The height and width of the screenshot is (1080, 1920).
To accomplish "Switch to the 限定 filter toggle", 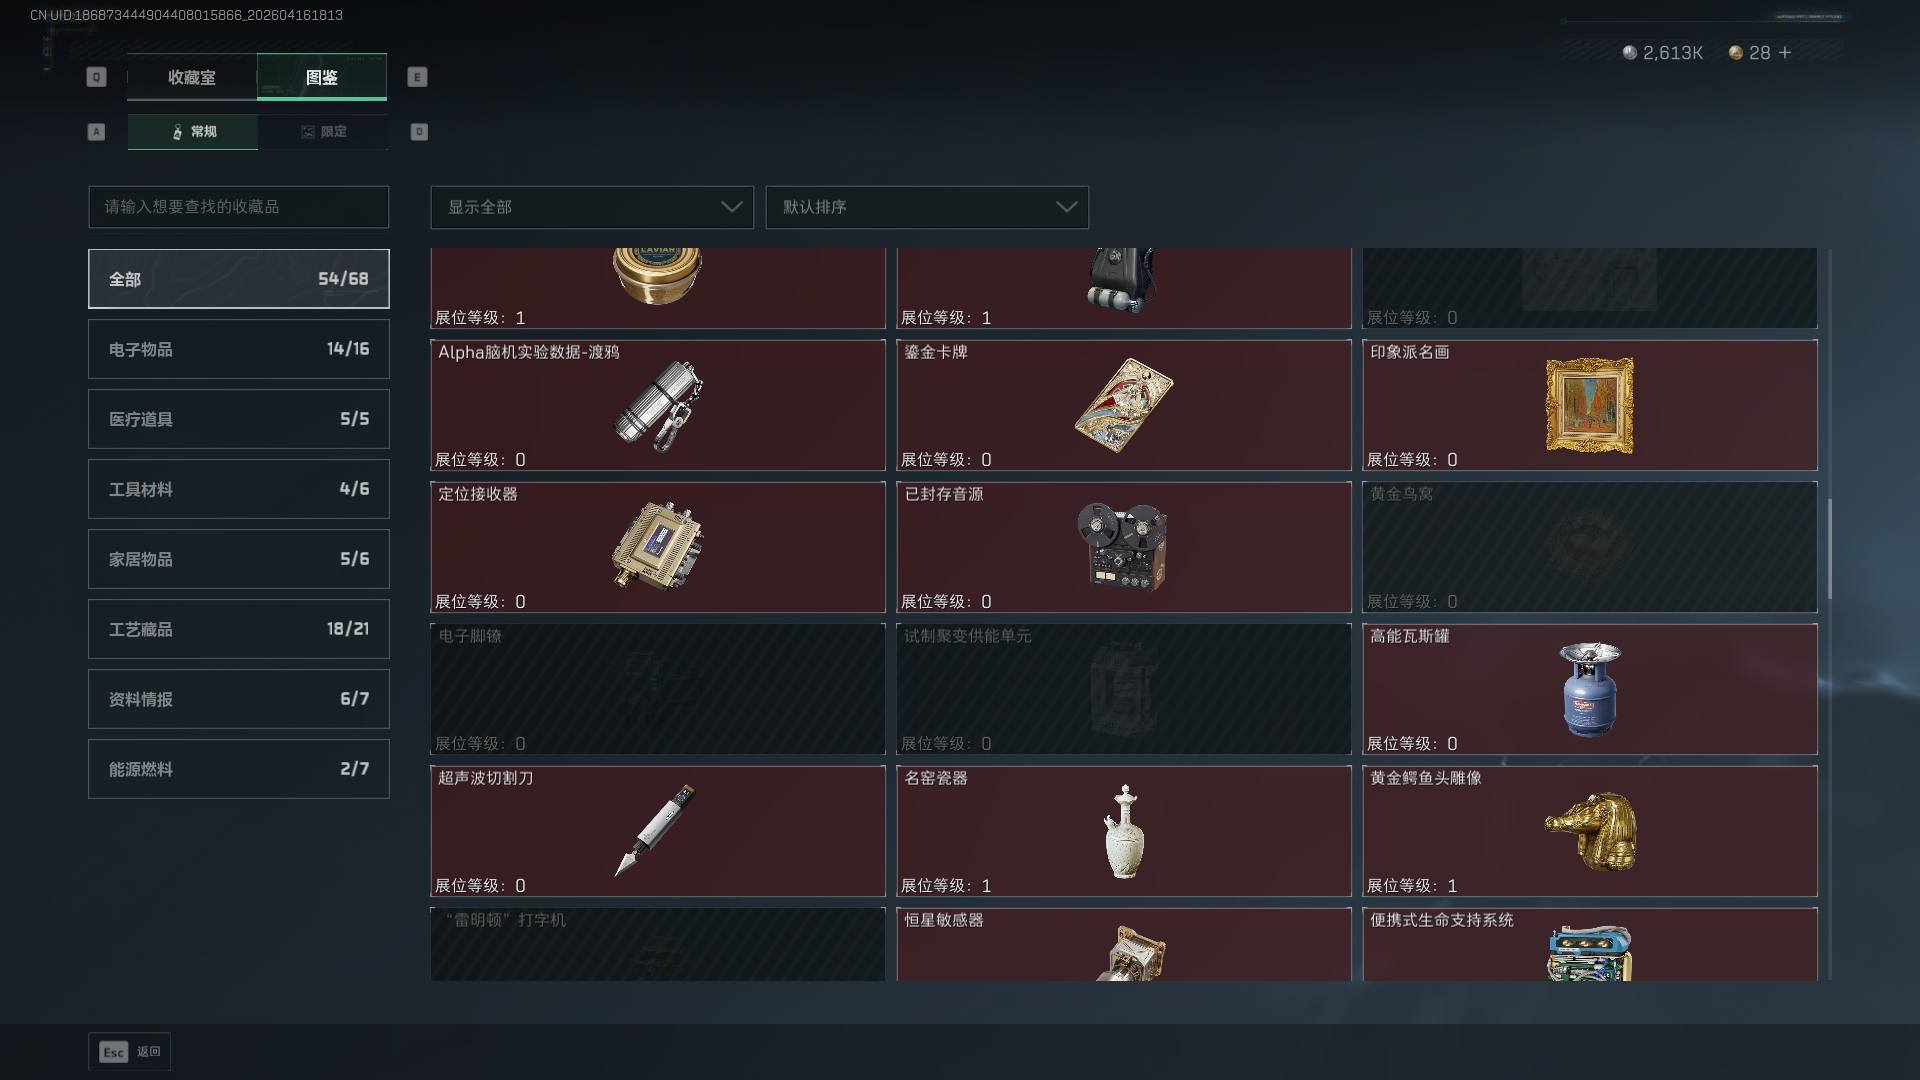I will pyautogui.click(x=323, y=131).
